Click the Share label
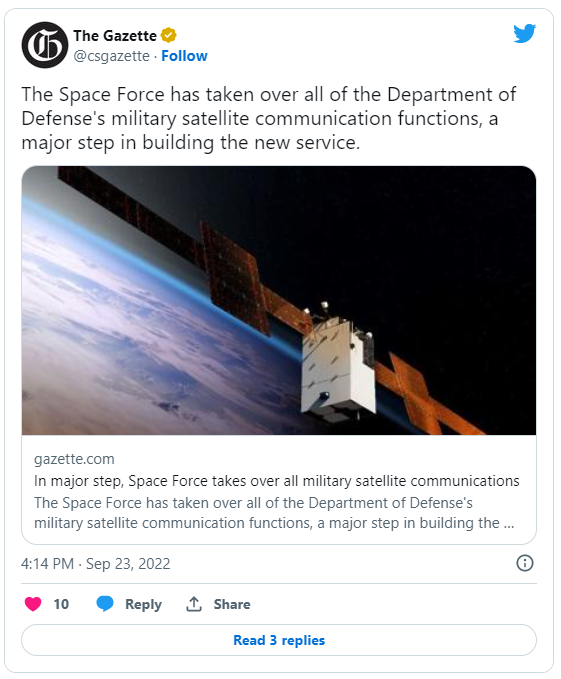This screenshot has height=679, width=561. tap(232, 604)
